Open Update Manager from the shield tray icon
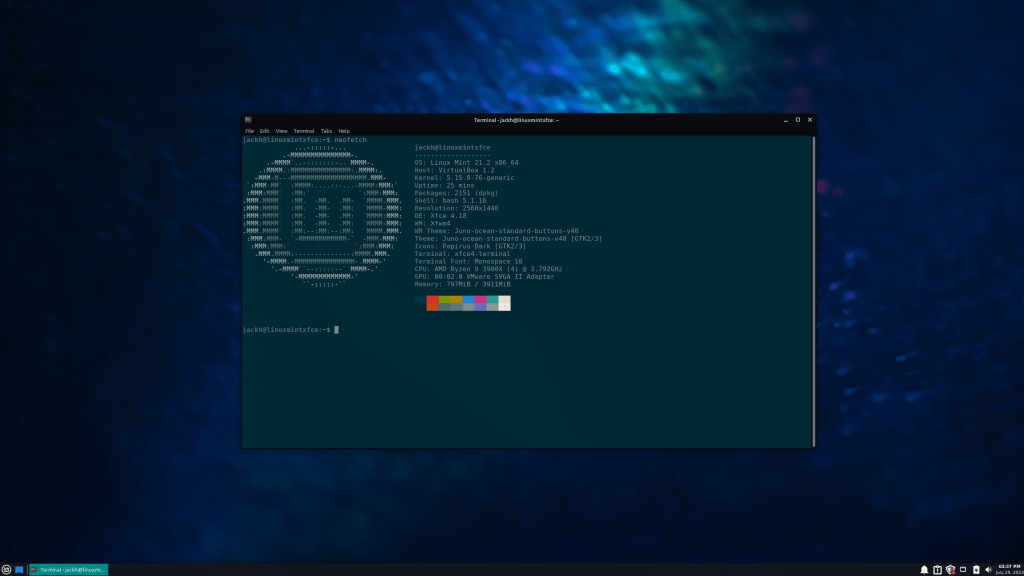Viewport: 1024px width, 576px height. click(951, 569)
